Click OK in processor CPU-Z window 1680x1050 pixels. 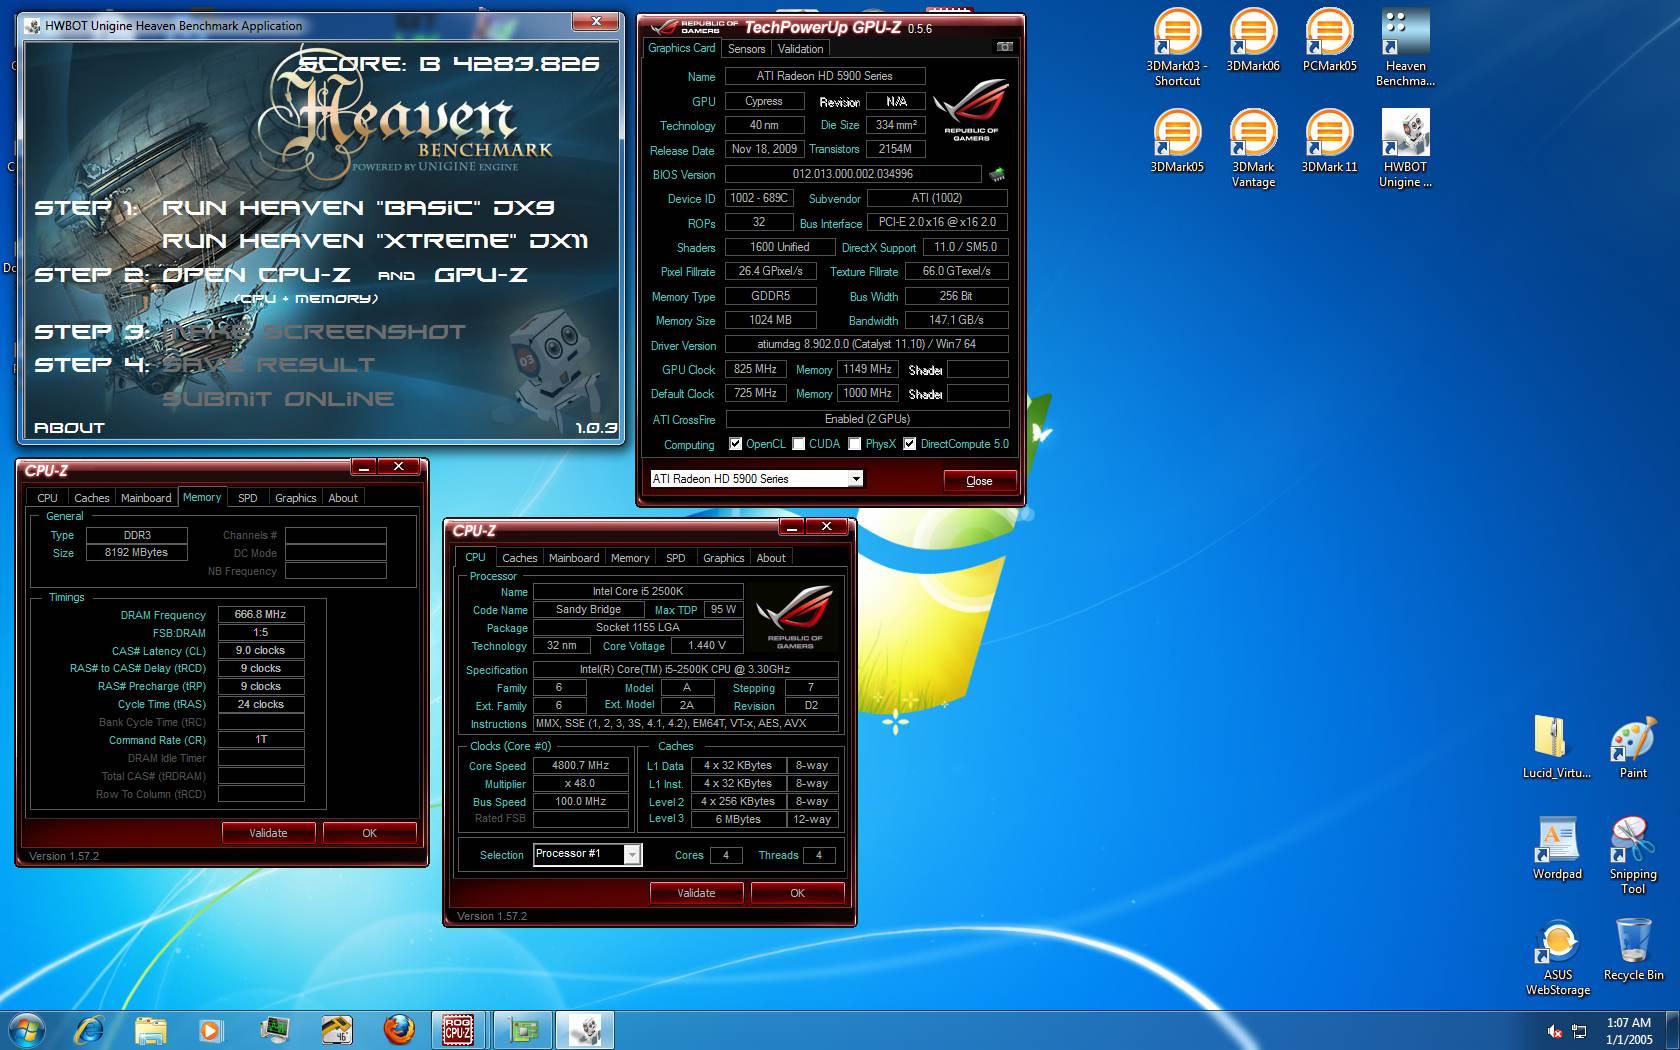797,893
